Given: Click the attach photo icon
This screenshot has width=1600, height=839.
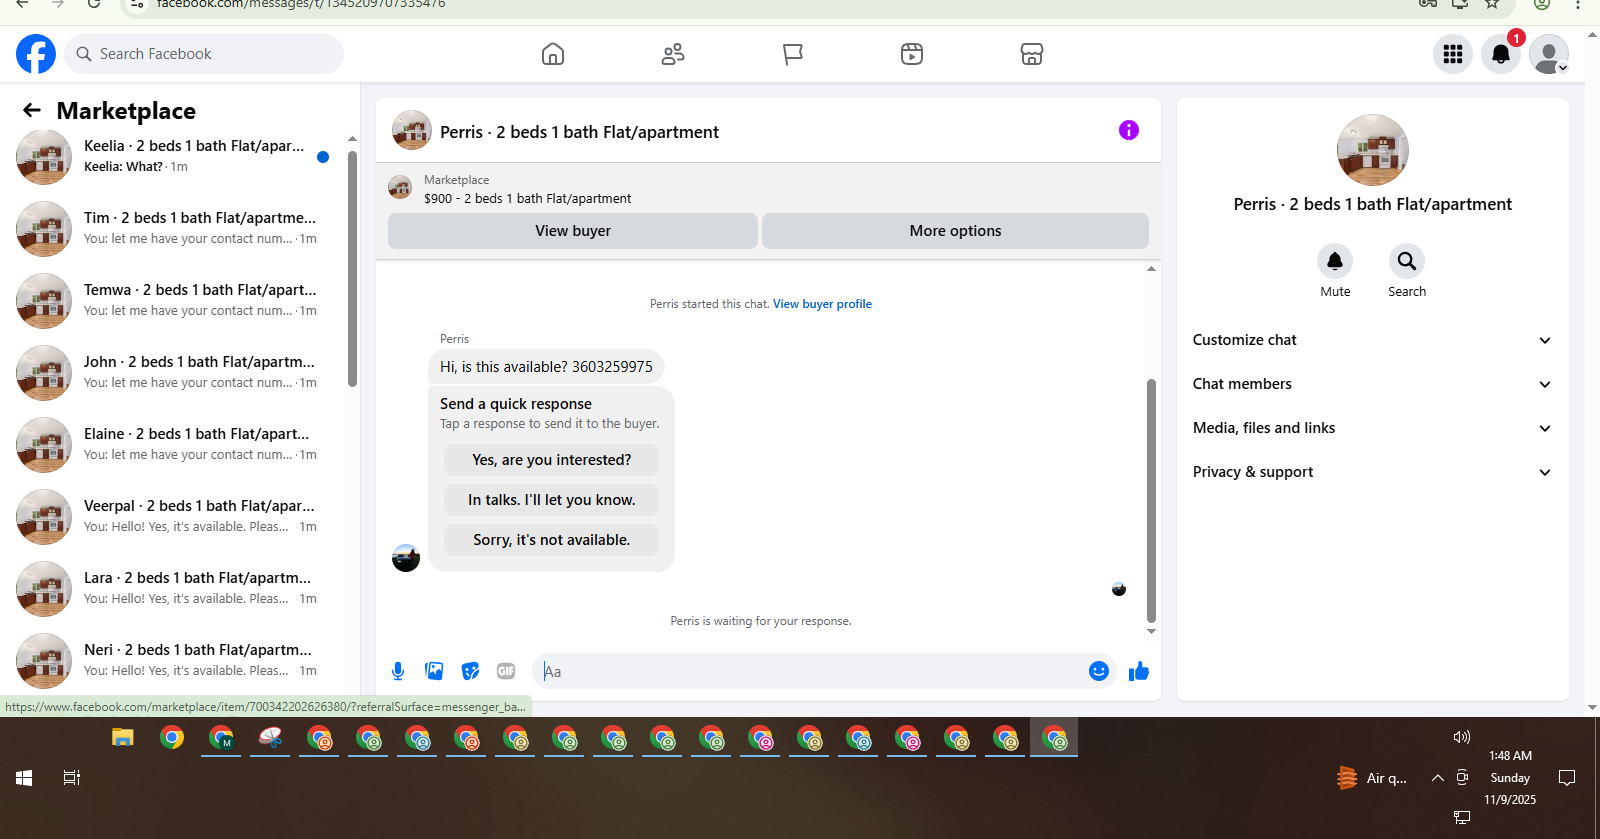Looking at the screenshot, I should [434, 671].
